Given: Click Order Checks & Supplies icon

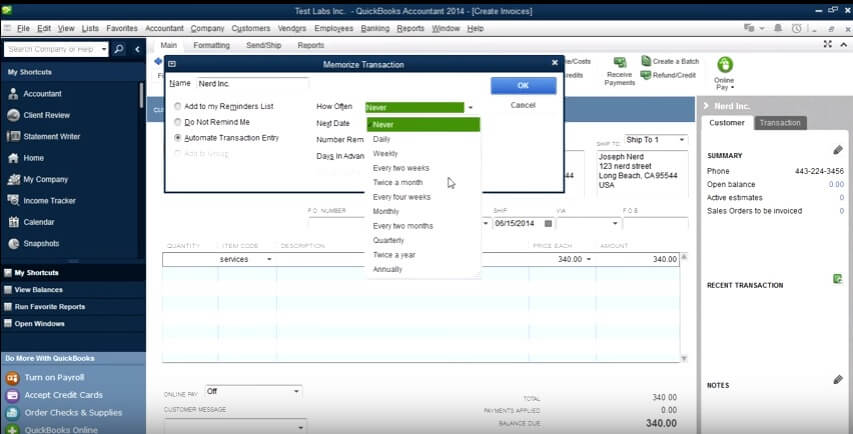Looking at the screenshot, I should [13, 413].
